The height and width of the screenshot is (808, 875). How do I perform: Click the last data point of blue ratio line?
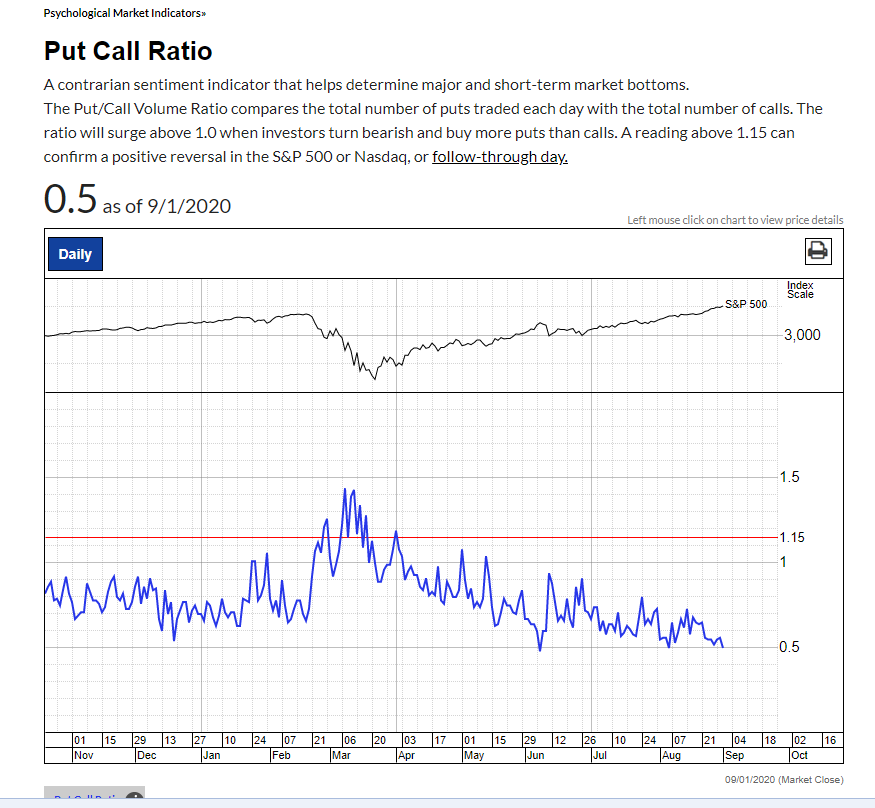click(723, 647)
